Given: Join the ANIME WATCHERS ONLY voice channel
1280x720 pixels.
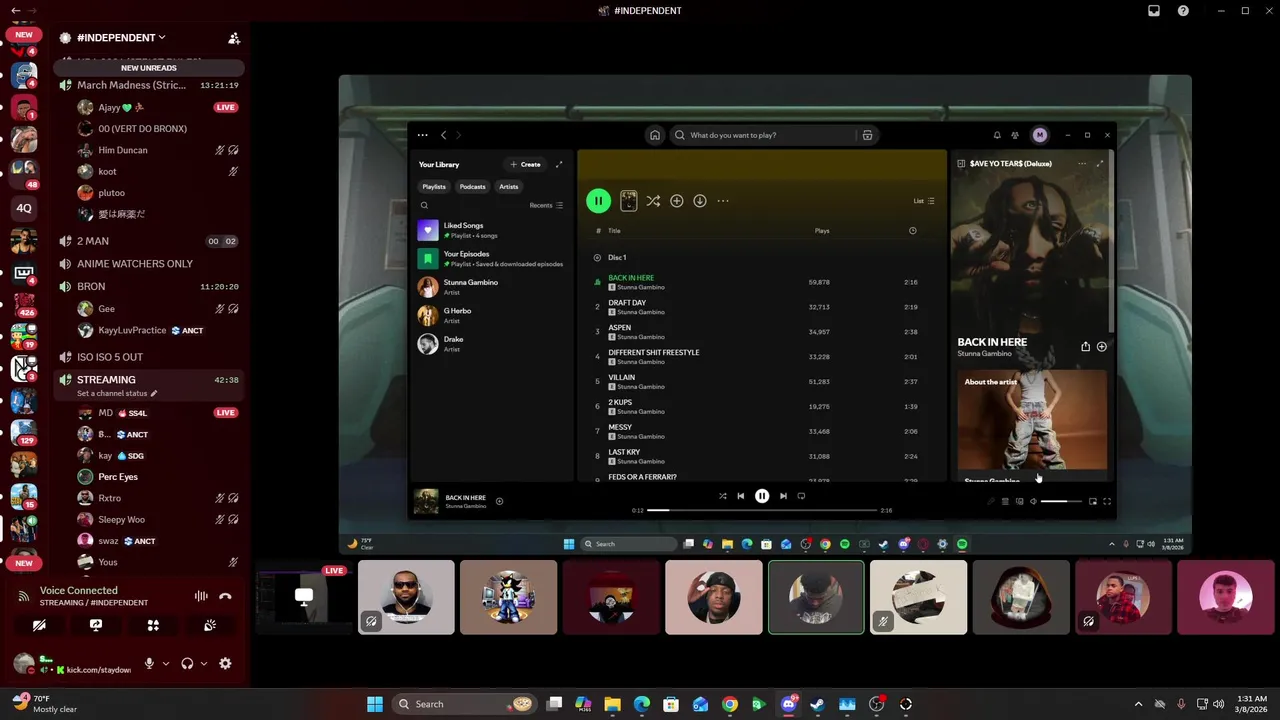Looking at the screenshot, I should (150, 264).
